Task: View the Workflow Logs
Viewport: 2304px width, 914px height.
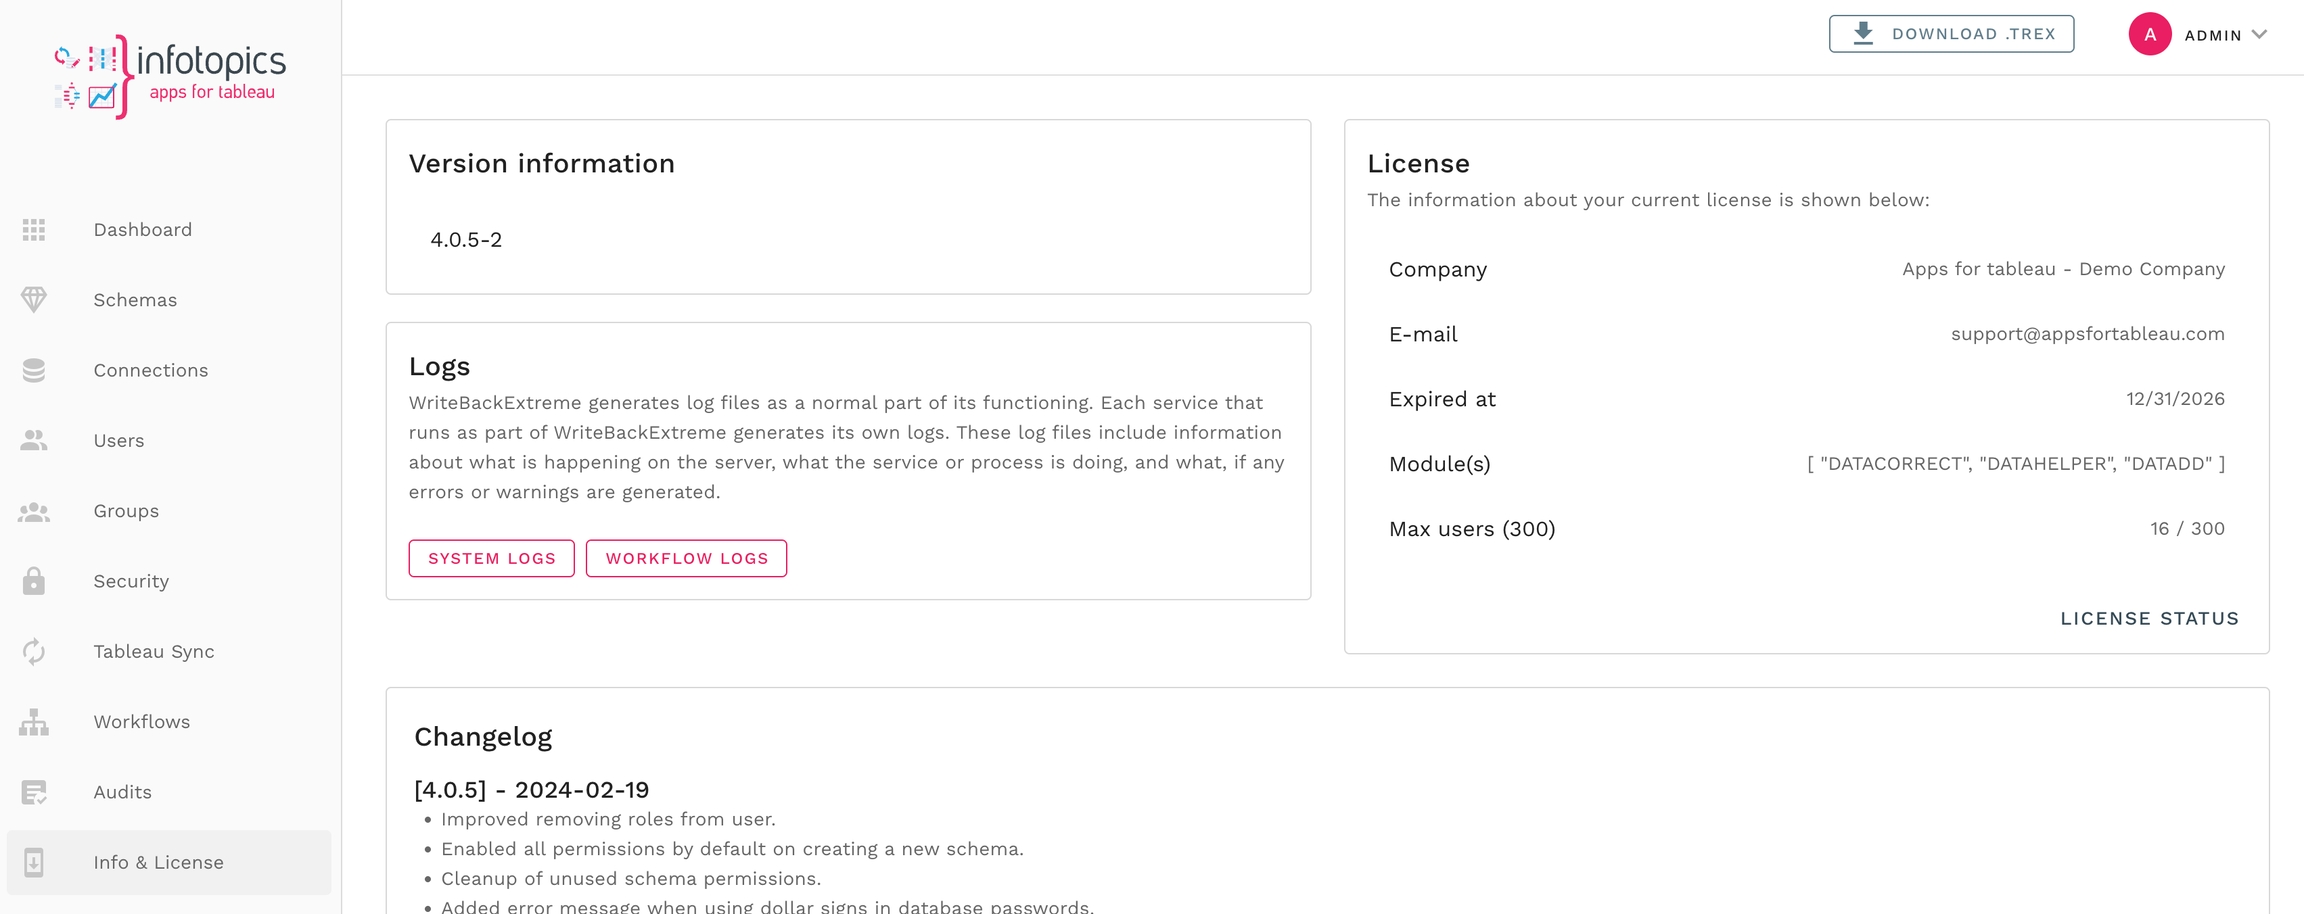Action: click(686, 558)
